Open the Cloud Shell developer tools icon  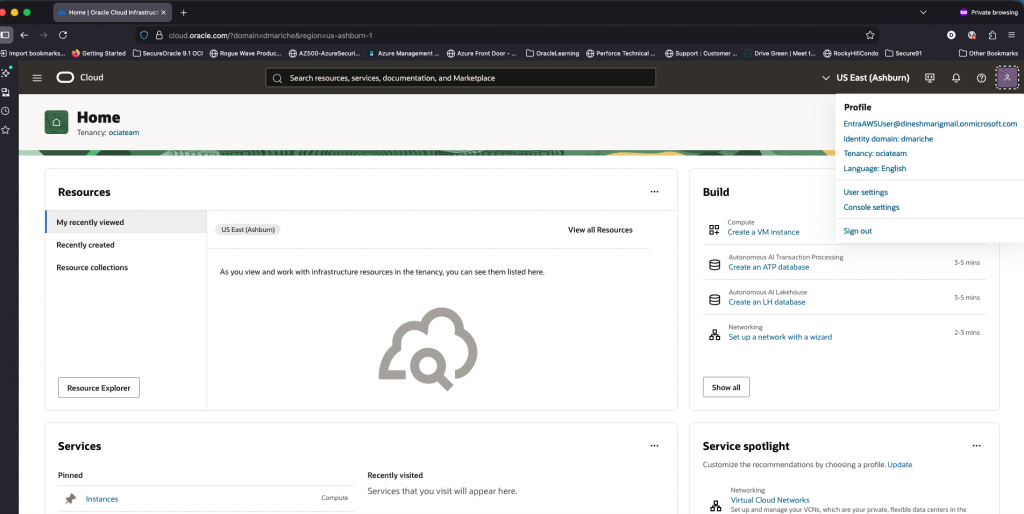[x=930, y=78]
